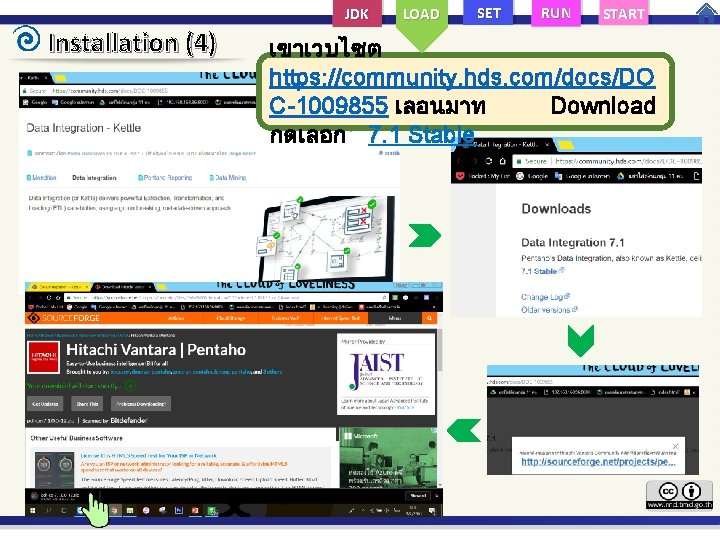Image resolution: width=720 pixels, height=540 pixels.
Task: Click the Microsoft Azure advertisement
Action: point(388,457)
